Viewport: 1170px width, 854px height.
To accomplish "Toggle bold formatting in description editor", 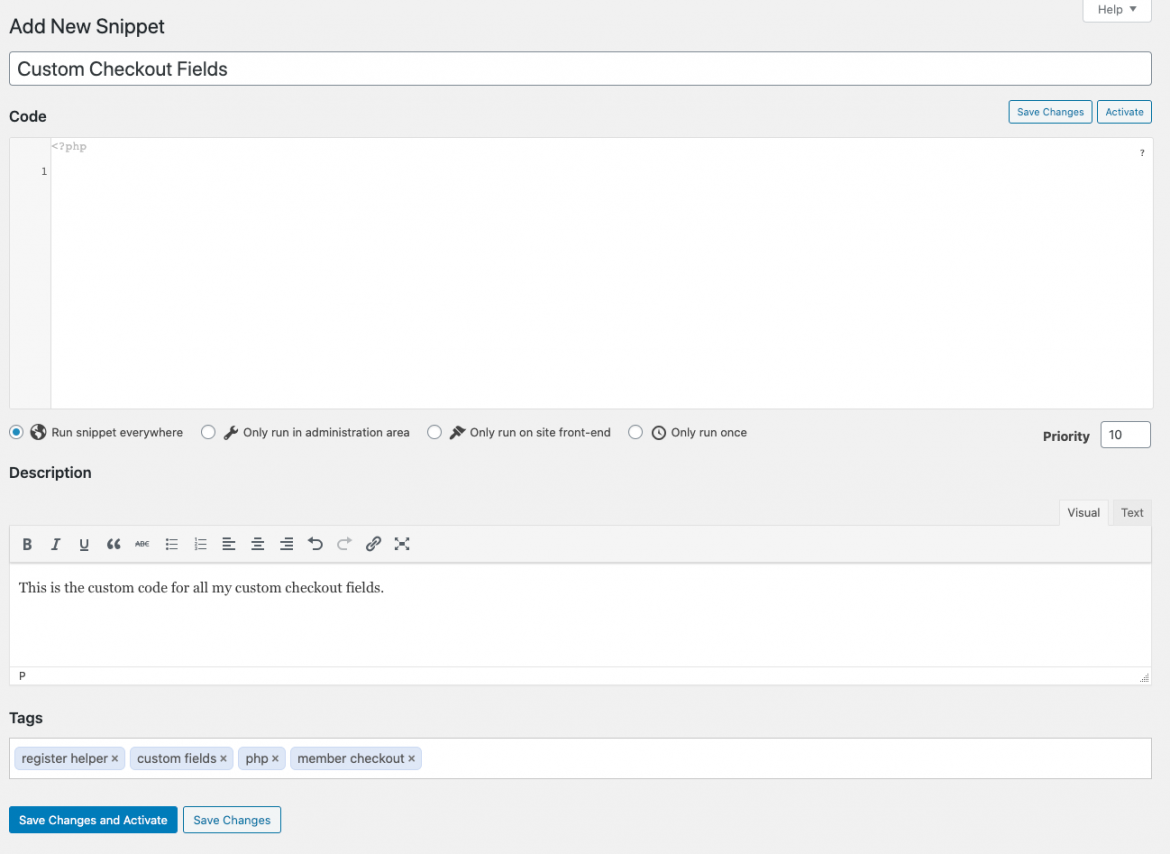I will (27, 544).
